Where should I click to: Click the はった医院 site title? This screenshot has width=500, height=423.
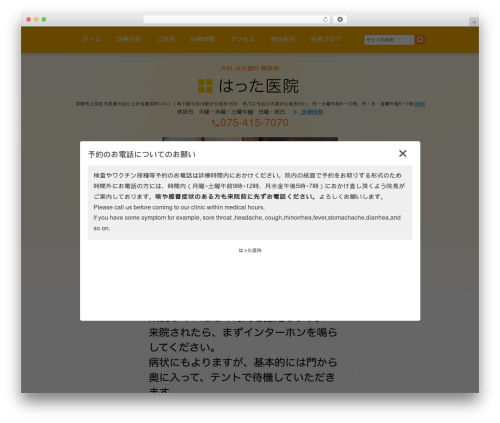click(x=259, y=86)
